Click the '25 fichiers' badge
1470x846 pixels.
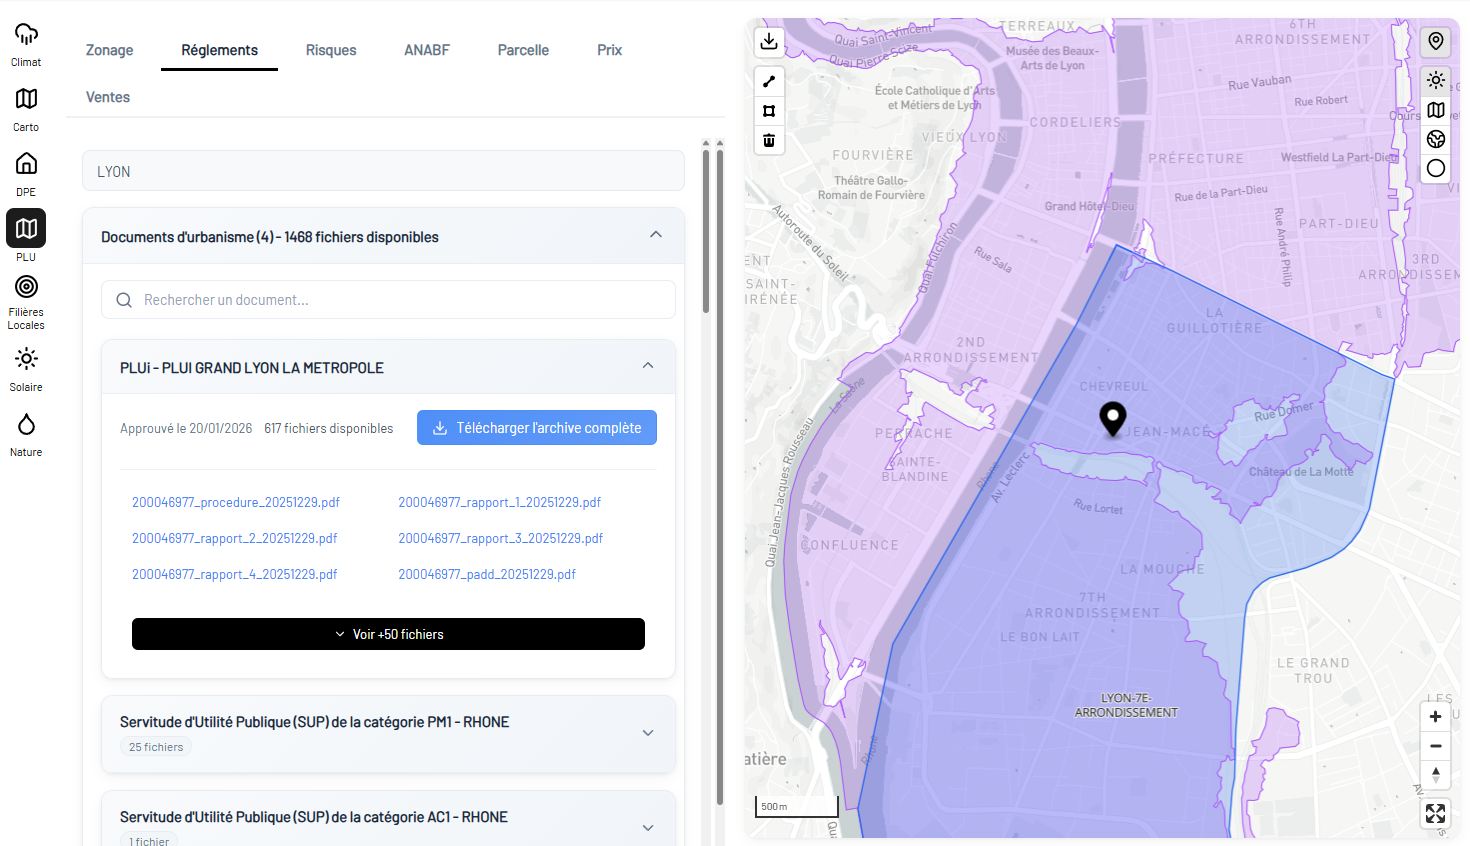click(x=156, y=747)
